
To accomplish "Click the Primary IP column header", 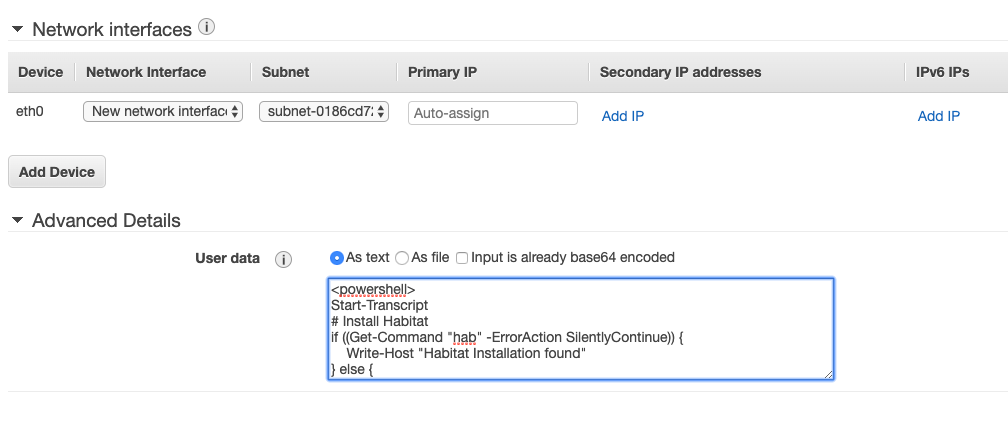I will (x=442, y=72).
